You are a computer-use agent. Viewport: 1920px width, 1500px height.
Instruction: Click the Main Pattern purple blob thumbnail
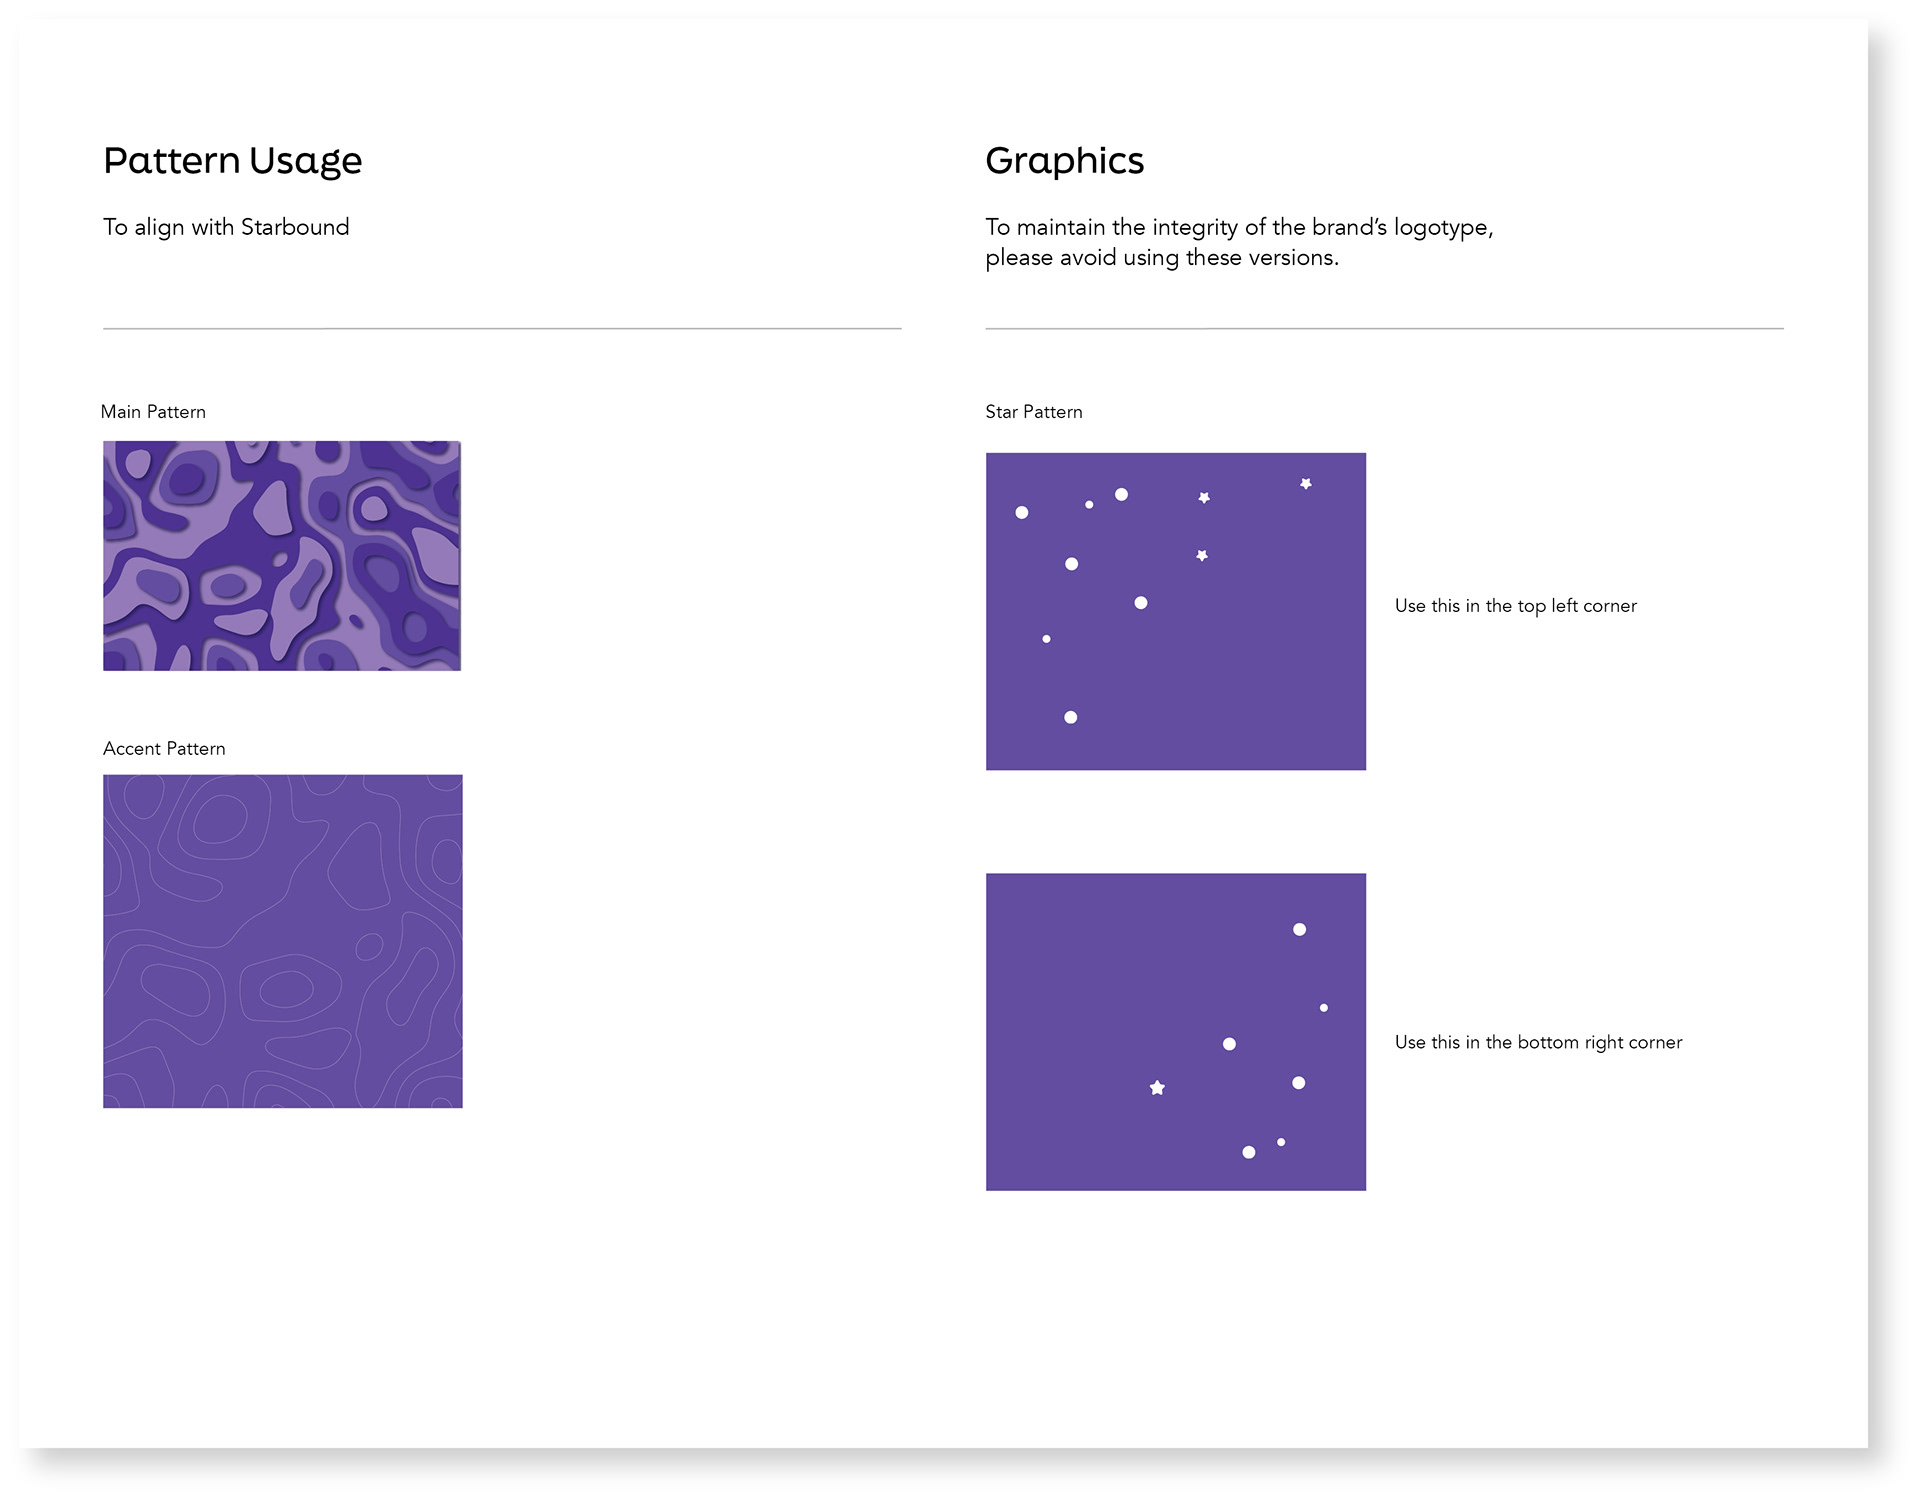click(x=282, y=556)
